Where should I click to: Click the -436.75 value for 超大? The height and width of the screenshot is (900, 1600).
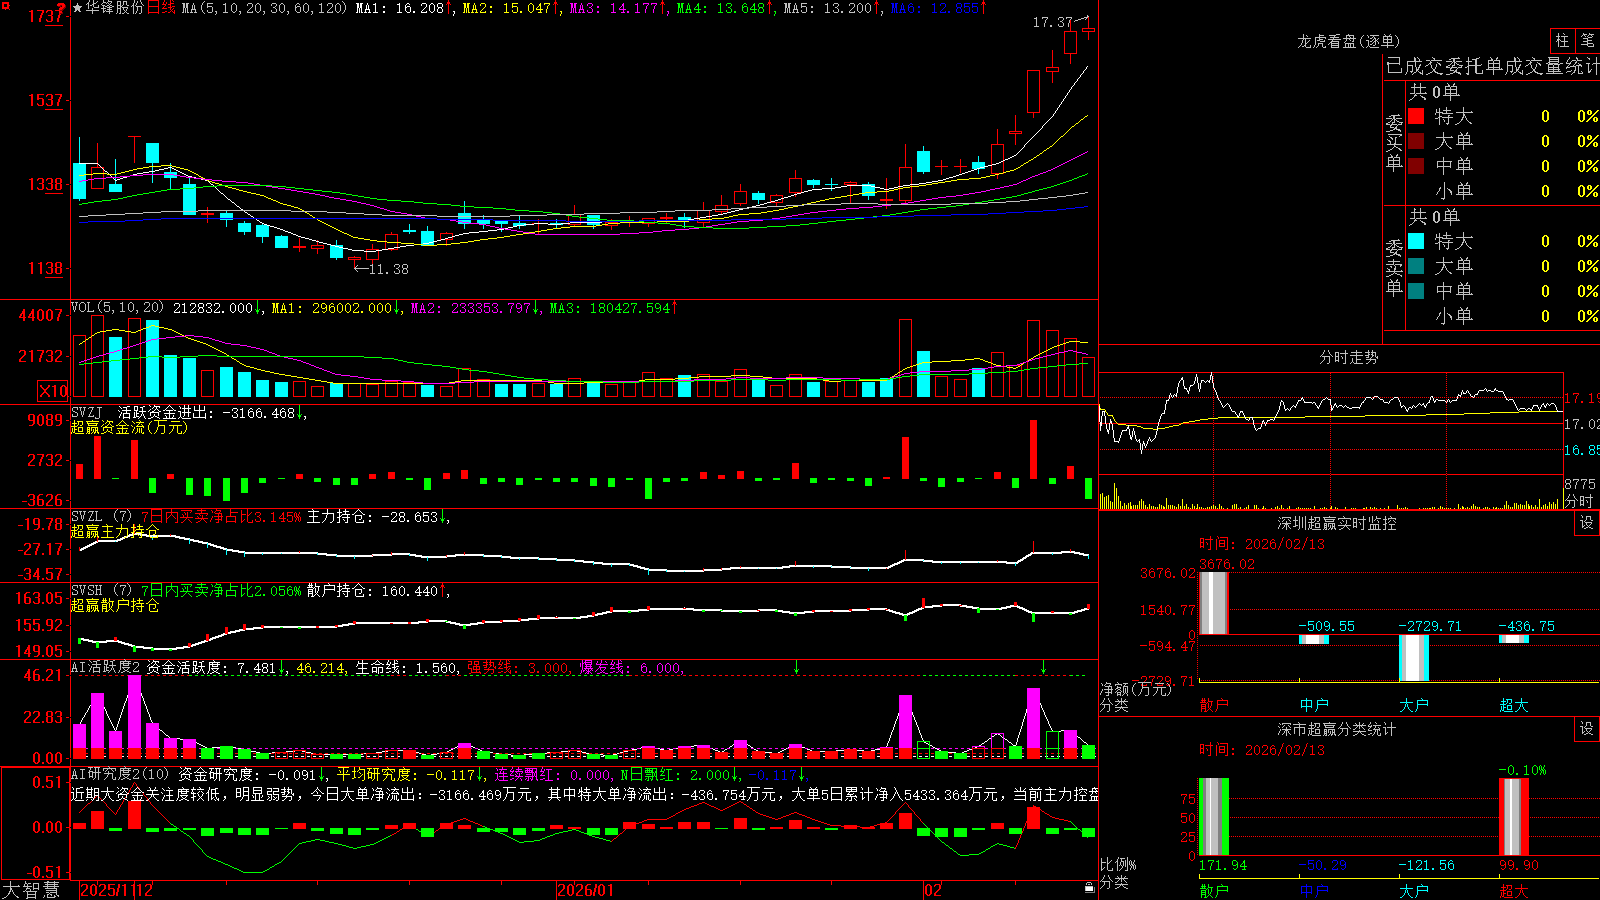pos(1526,626)
